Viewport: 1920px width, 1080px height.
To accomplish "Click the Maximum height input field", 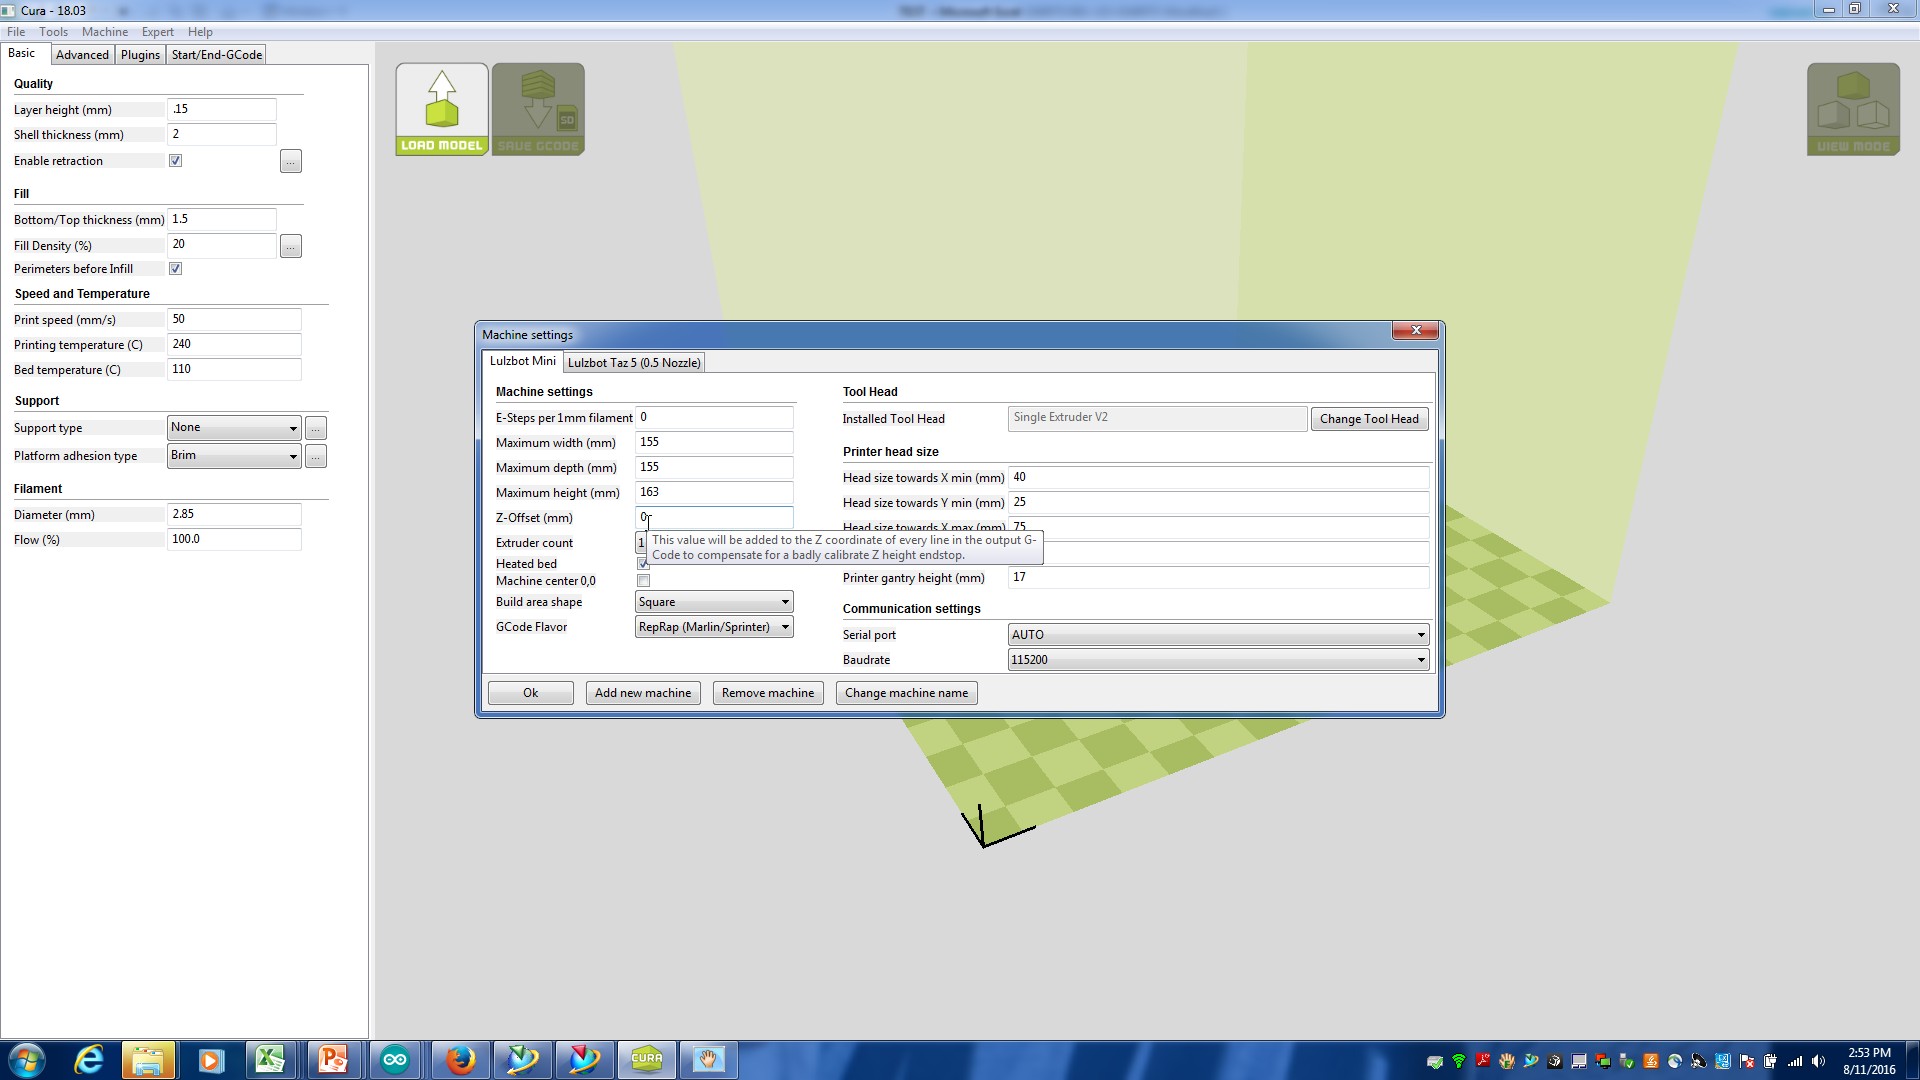I will tap(714, 493).
